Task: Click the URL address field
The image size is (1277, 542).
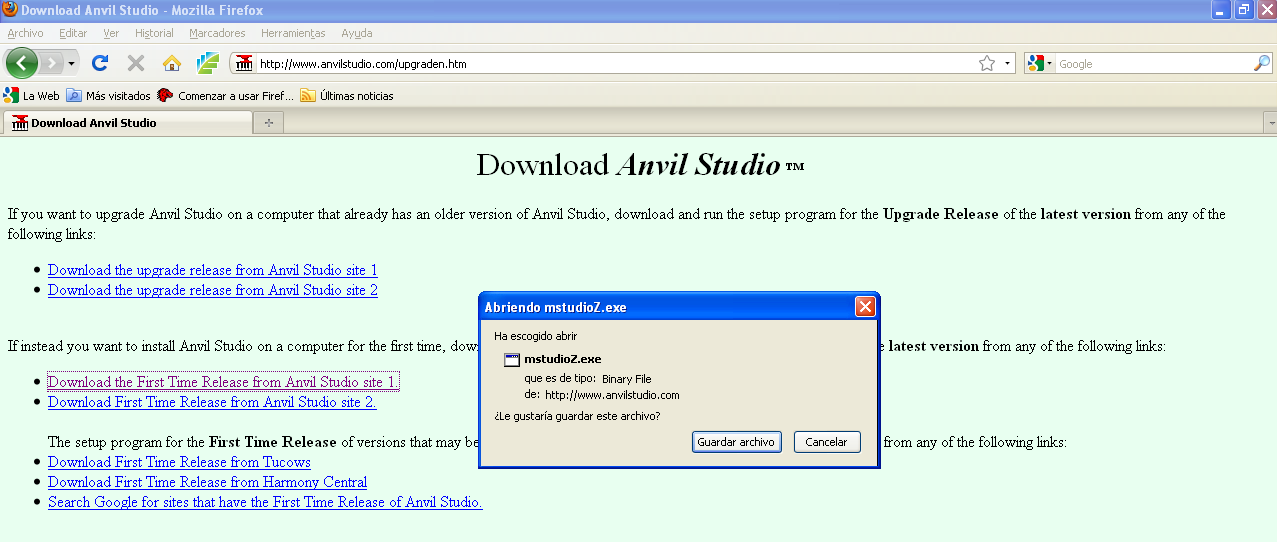Action: coord(615,63)
